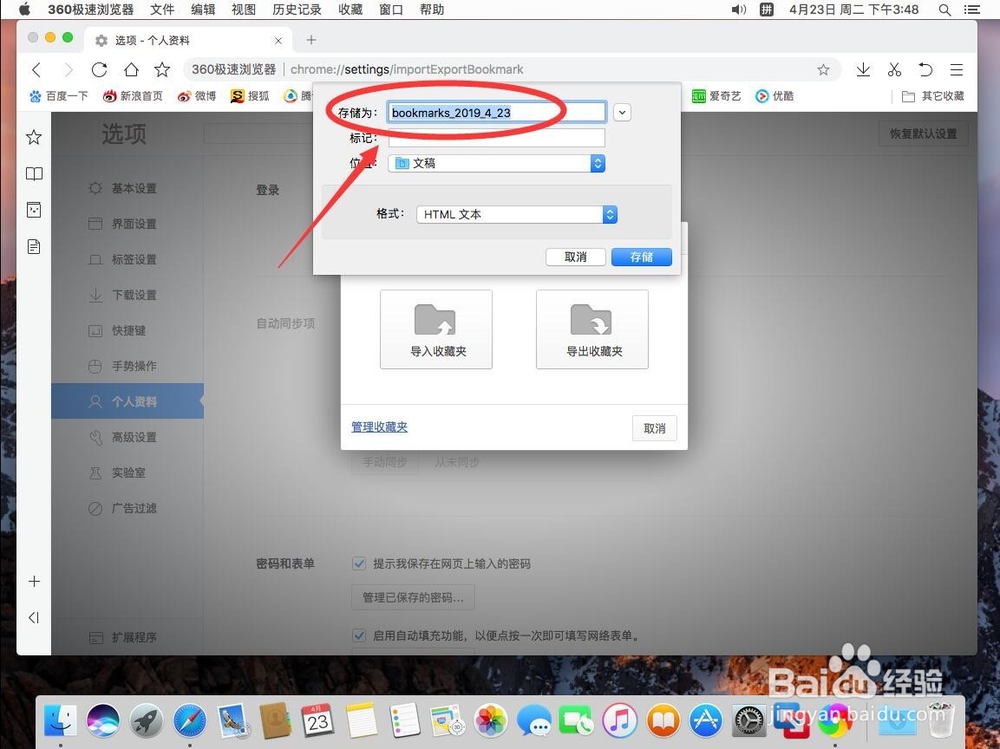The height and width of the screenshot is (749, 1000).
Task: Open the 历史记录 menu in menu bar
Action: coord(295,10)
